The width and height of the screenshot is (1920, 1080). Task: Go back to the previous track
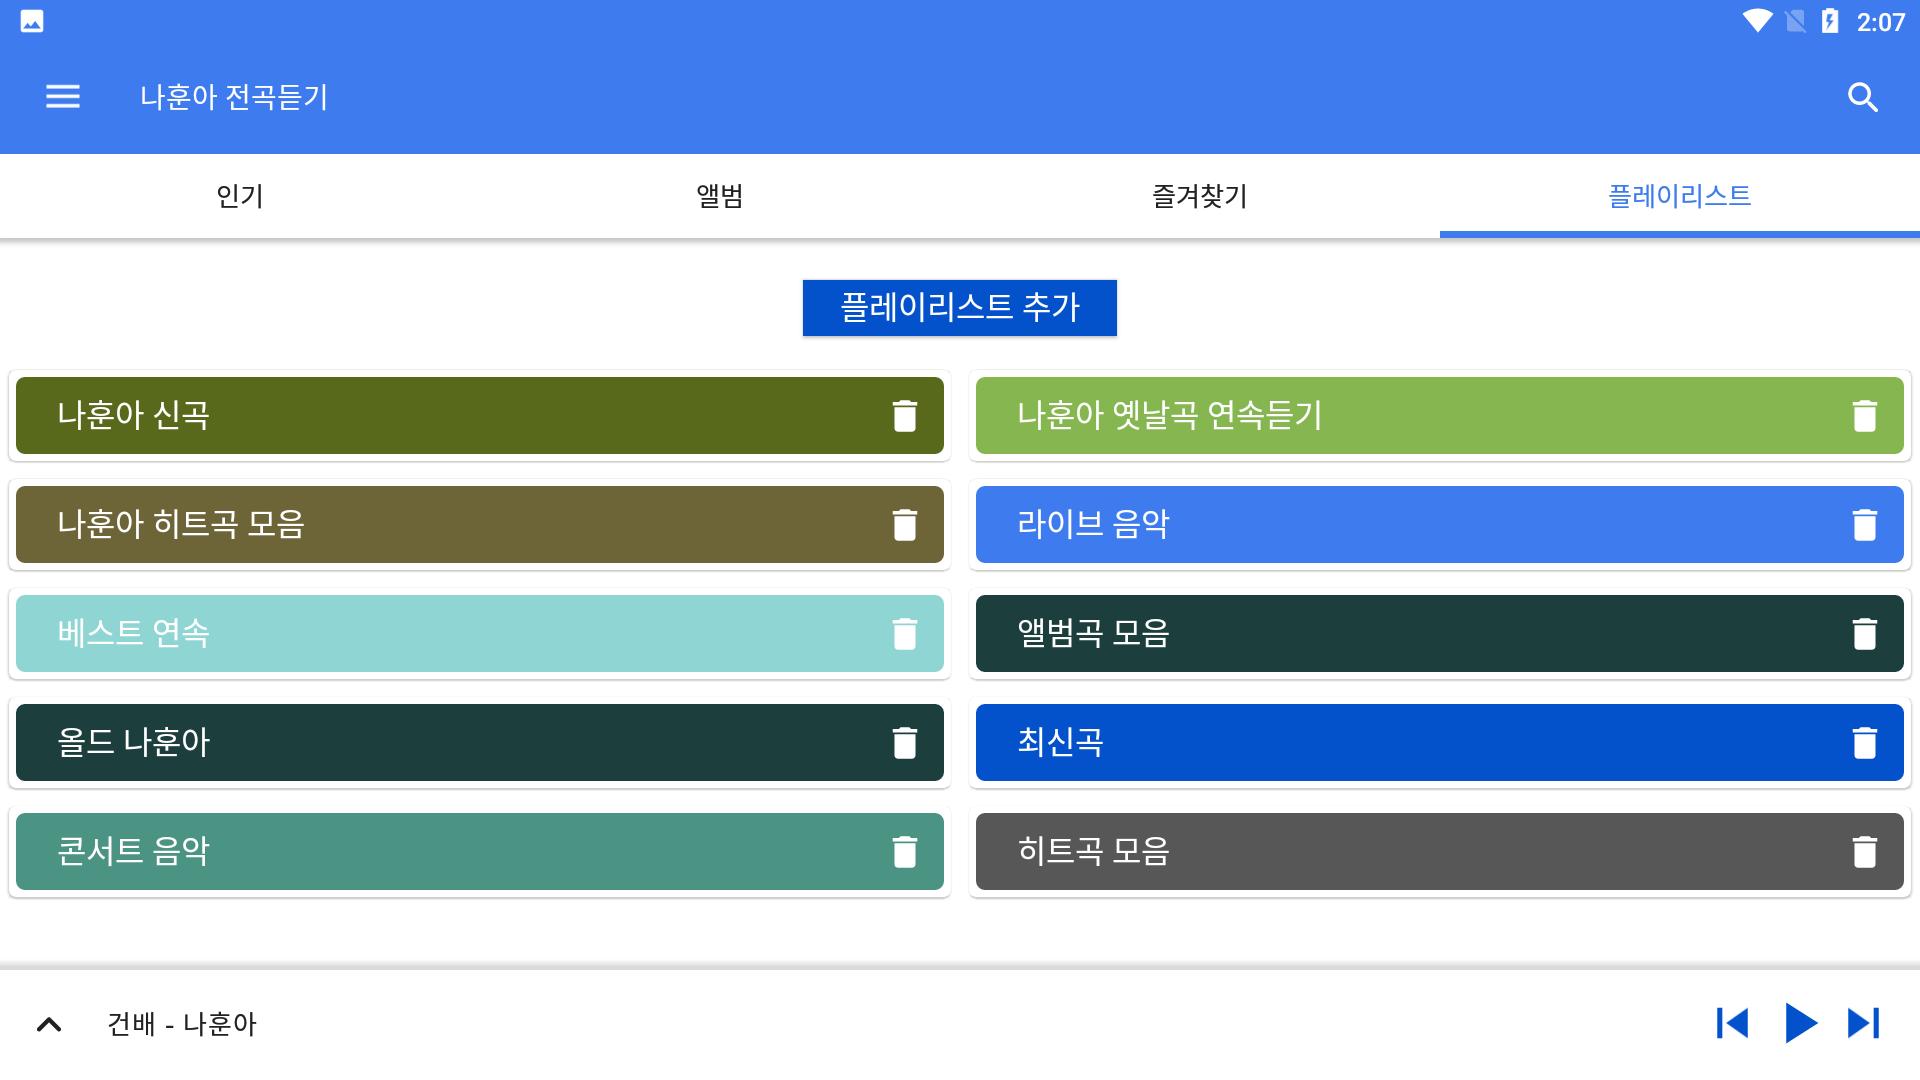pyautogui.click(x=1732, y=1023)
